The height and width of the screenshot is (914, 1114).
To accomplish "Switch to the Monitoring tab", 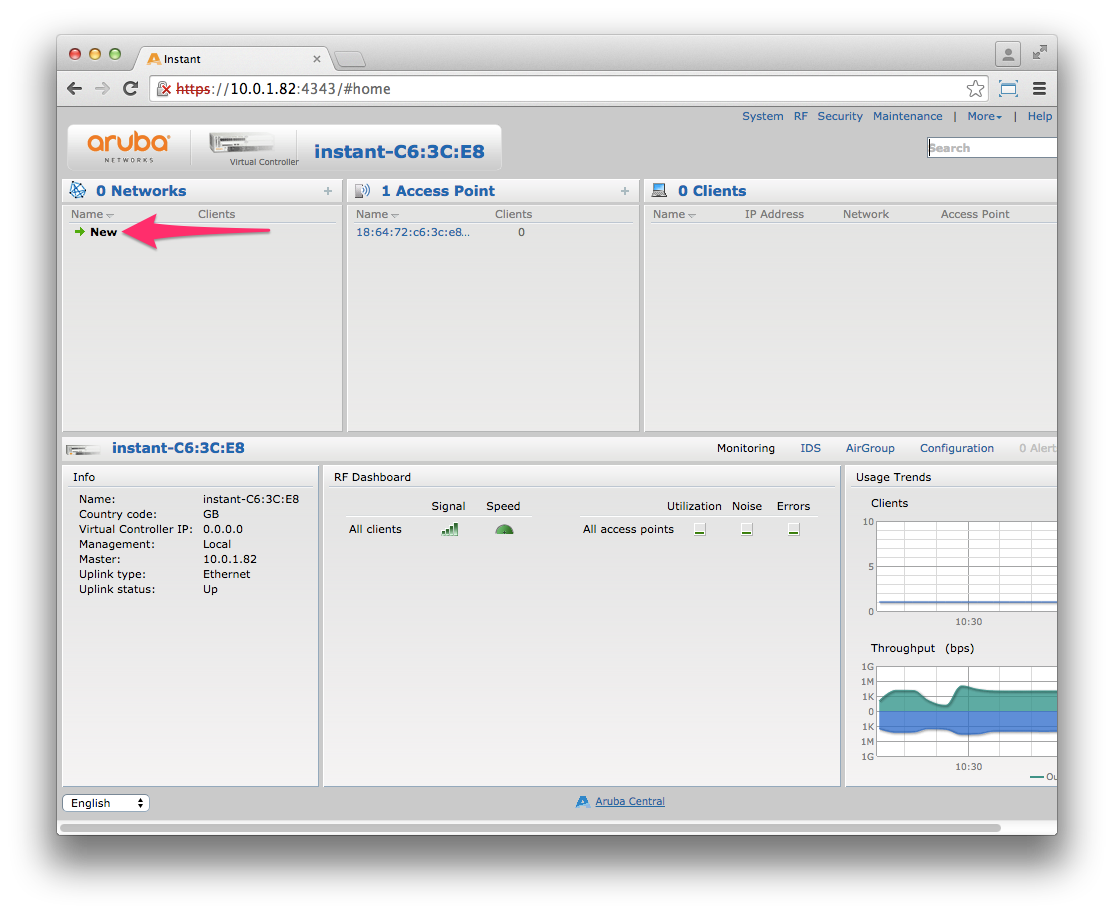I will pyautogui.click(x=745, y=448).
